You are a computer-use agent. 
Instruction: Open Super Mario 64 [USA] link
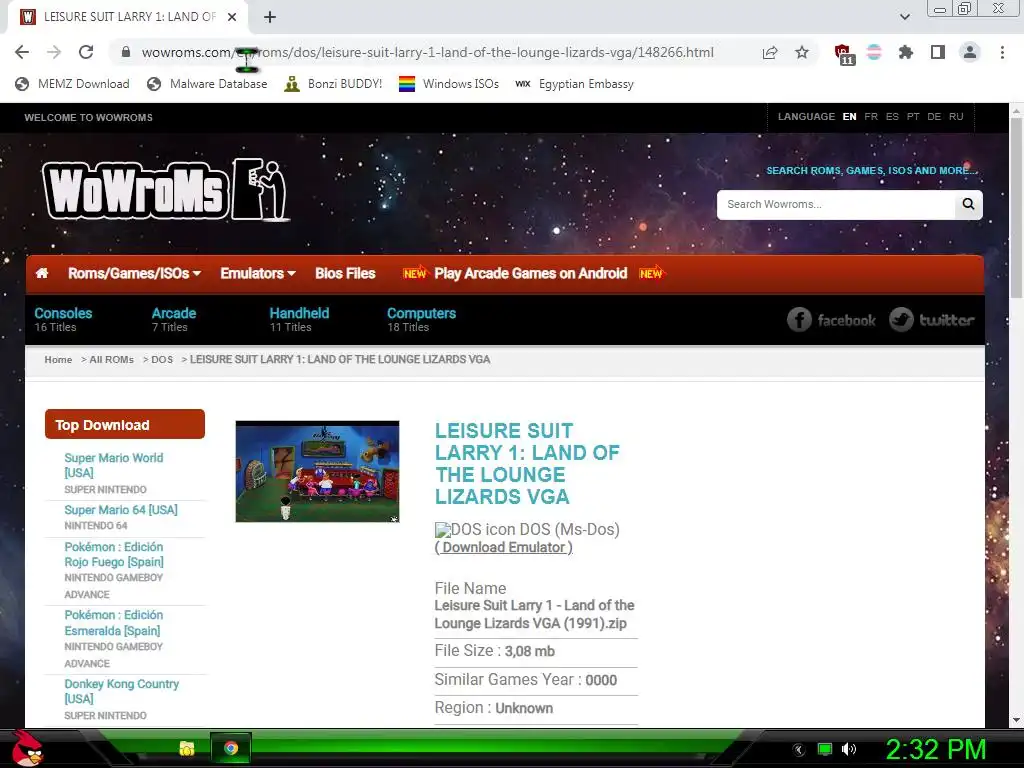(121, 509)
